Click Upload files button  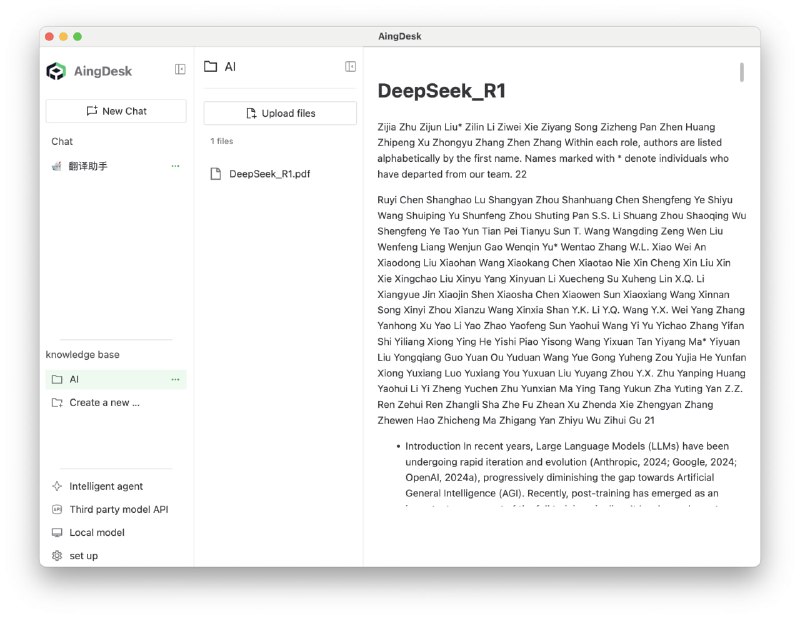point(280,113)
